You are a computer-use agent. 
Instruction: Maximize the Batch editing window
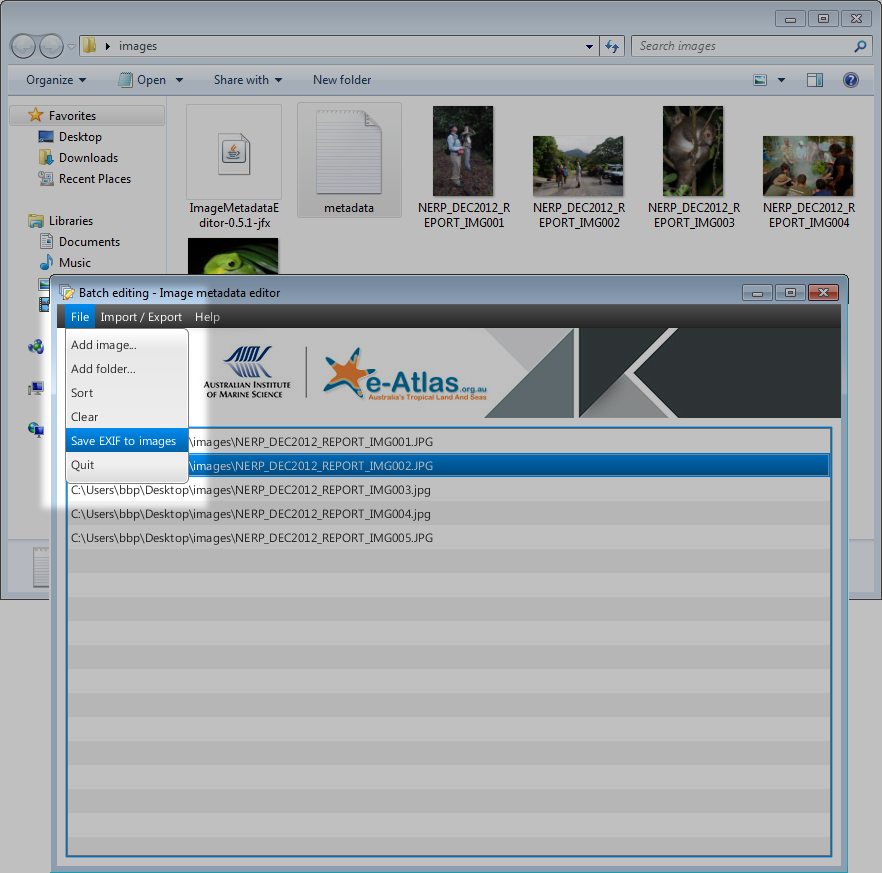(790, 292)
